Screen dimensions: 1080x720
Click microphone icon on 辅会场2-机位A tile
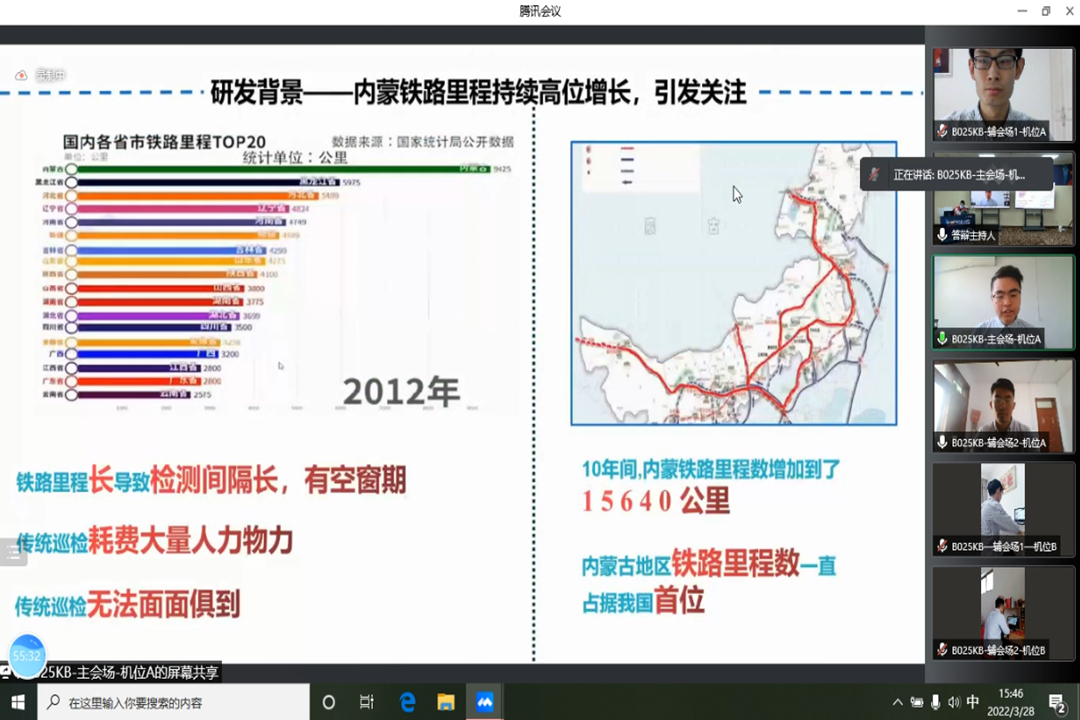tap(942, 442)
